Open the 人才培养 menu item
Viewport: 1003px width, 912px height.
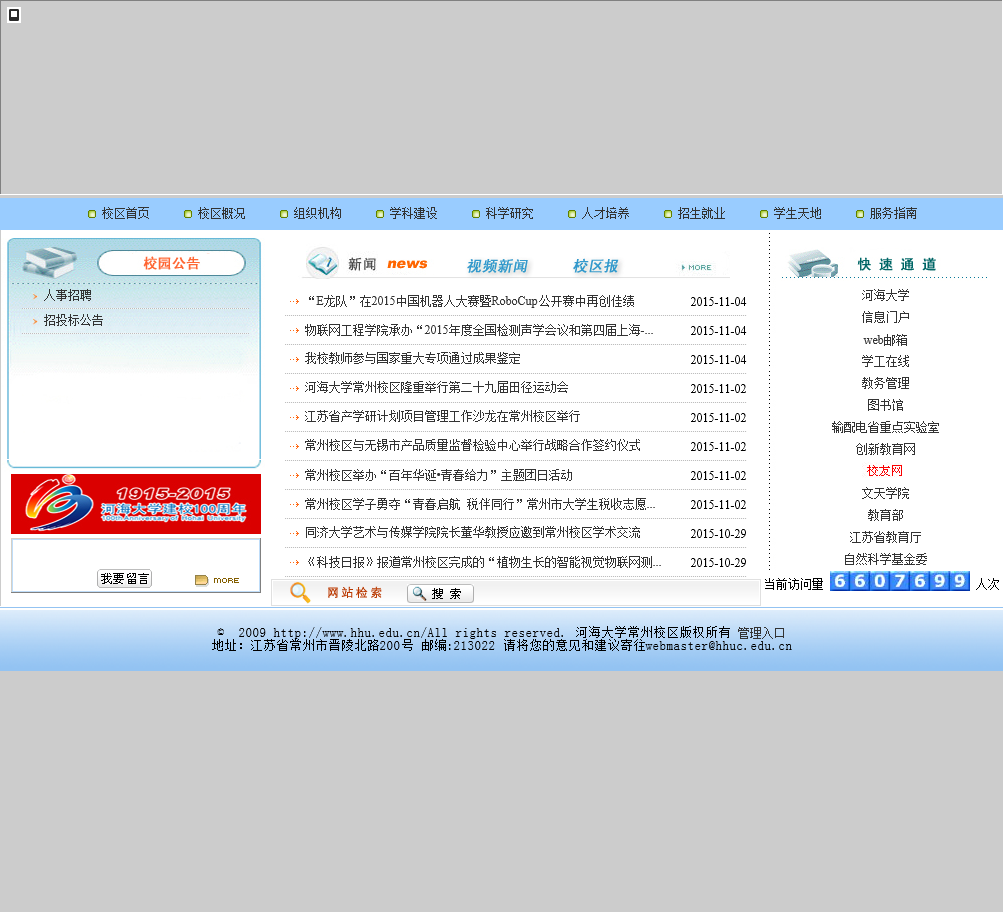pos(605,214)
